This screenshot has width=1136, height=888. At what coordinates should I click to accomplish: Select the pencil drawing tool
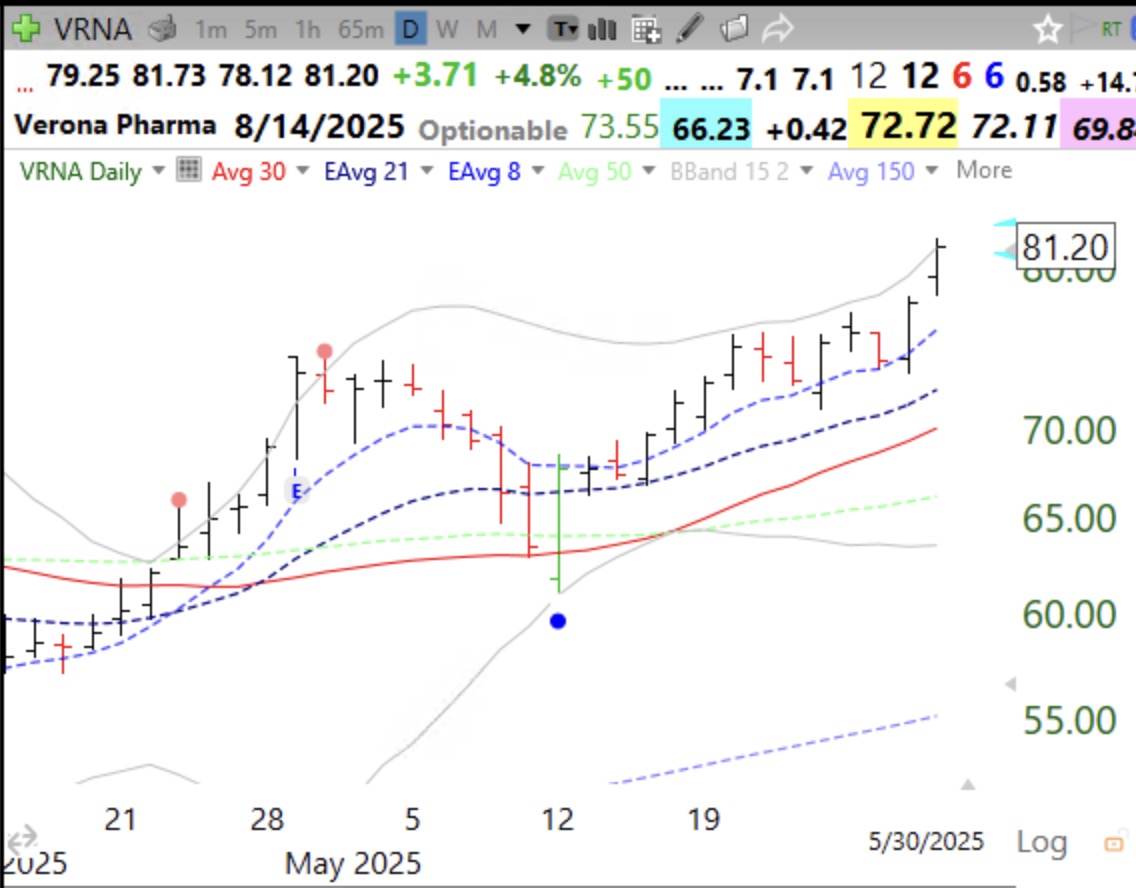coord(690,28)
